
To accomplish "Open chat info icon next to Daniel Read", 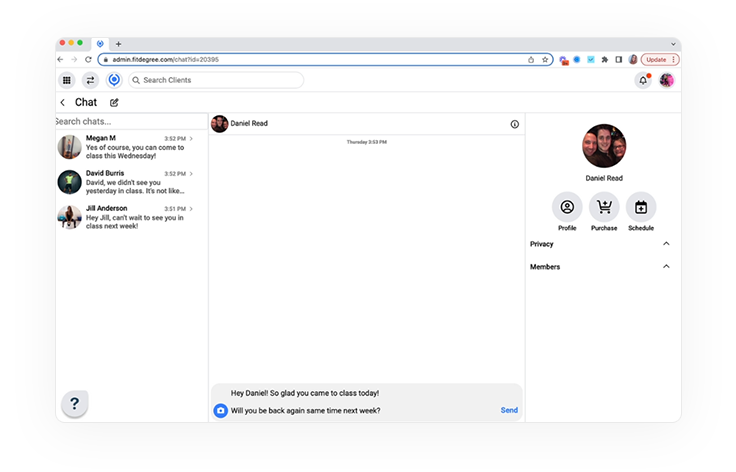I will (514, 124).
